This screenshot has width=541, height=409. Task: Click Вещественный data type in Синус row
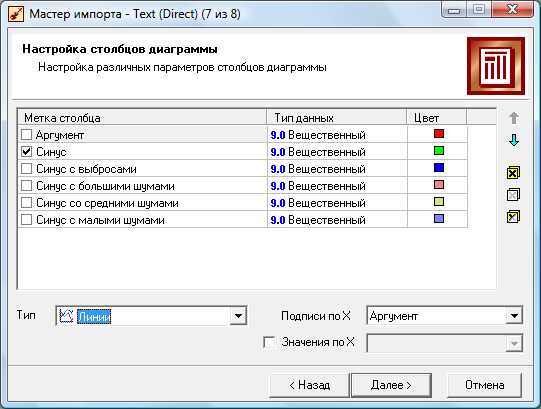(x=327, y=152)
